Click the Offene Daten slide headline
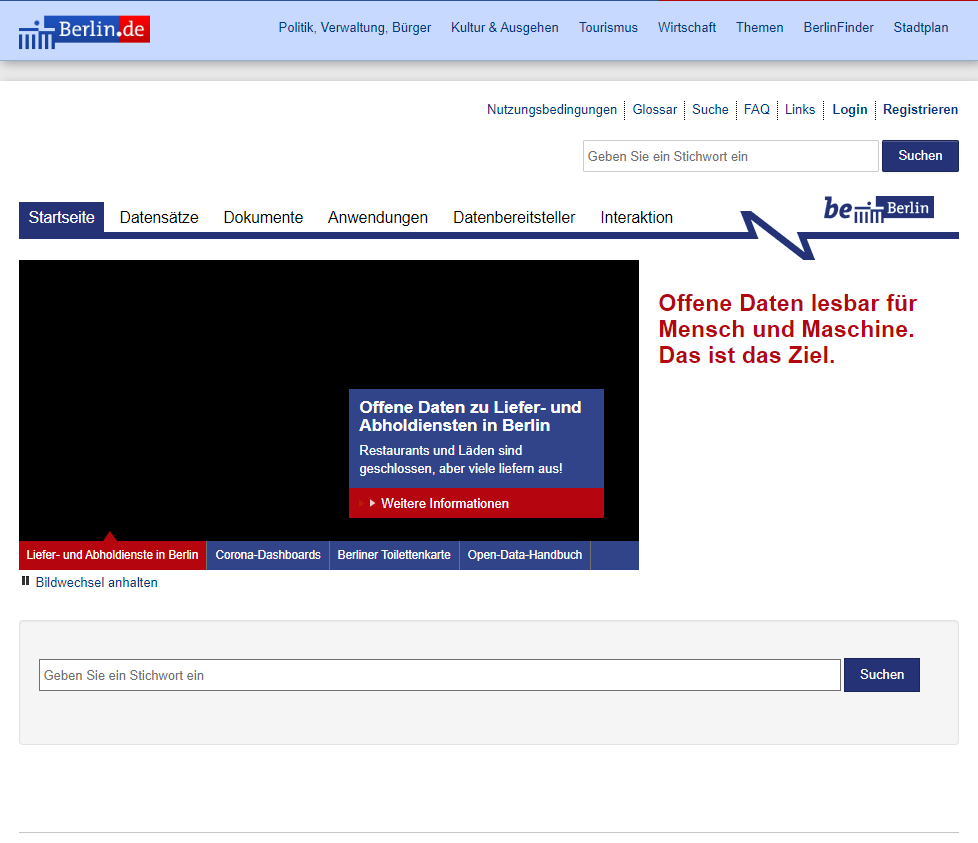 point(470,416)
